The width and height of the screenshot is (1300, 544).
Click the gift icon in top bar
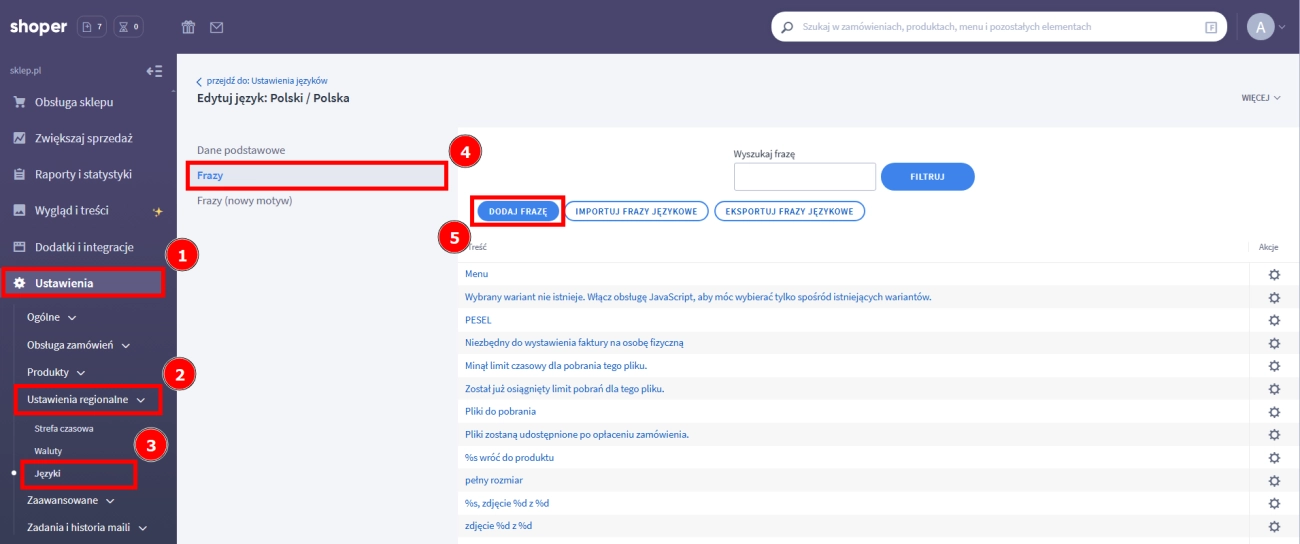click(188, 27)
